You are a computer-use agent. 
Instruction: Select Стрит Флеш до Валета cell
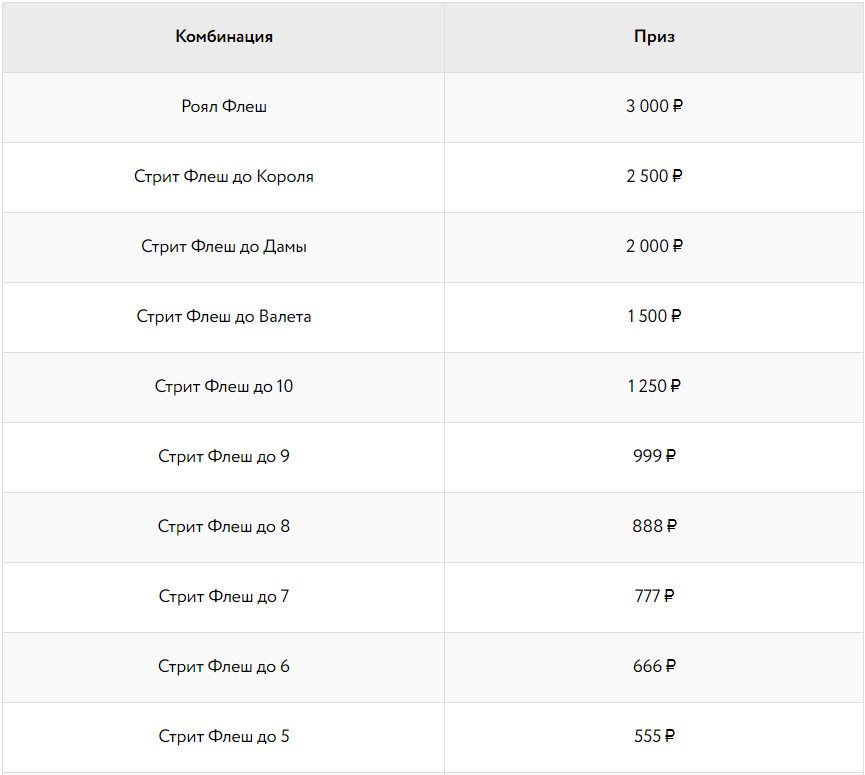(x=224, y=317)
